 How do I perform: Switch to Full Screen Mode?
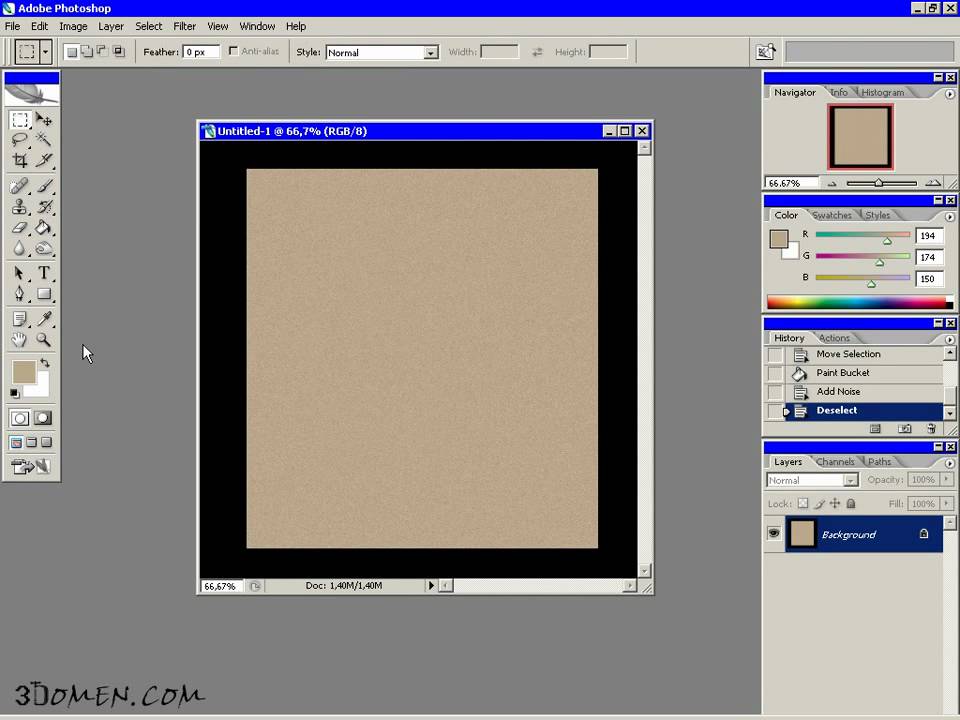click(46, 442)
